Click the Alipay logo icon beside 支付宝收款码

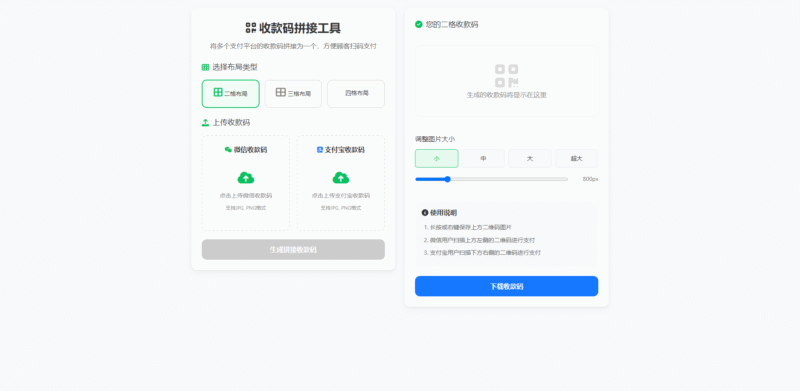[320, 150]
